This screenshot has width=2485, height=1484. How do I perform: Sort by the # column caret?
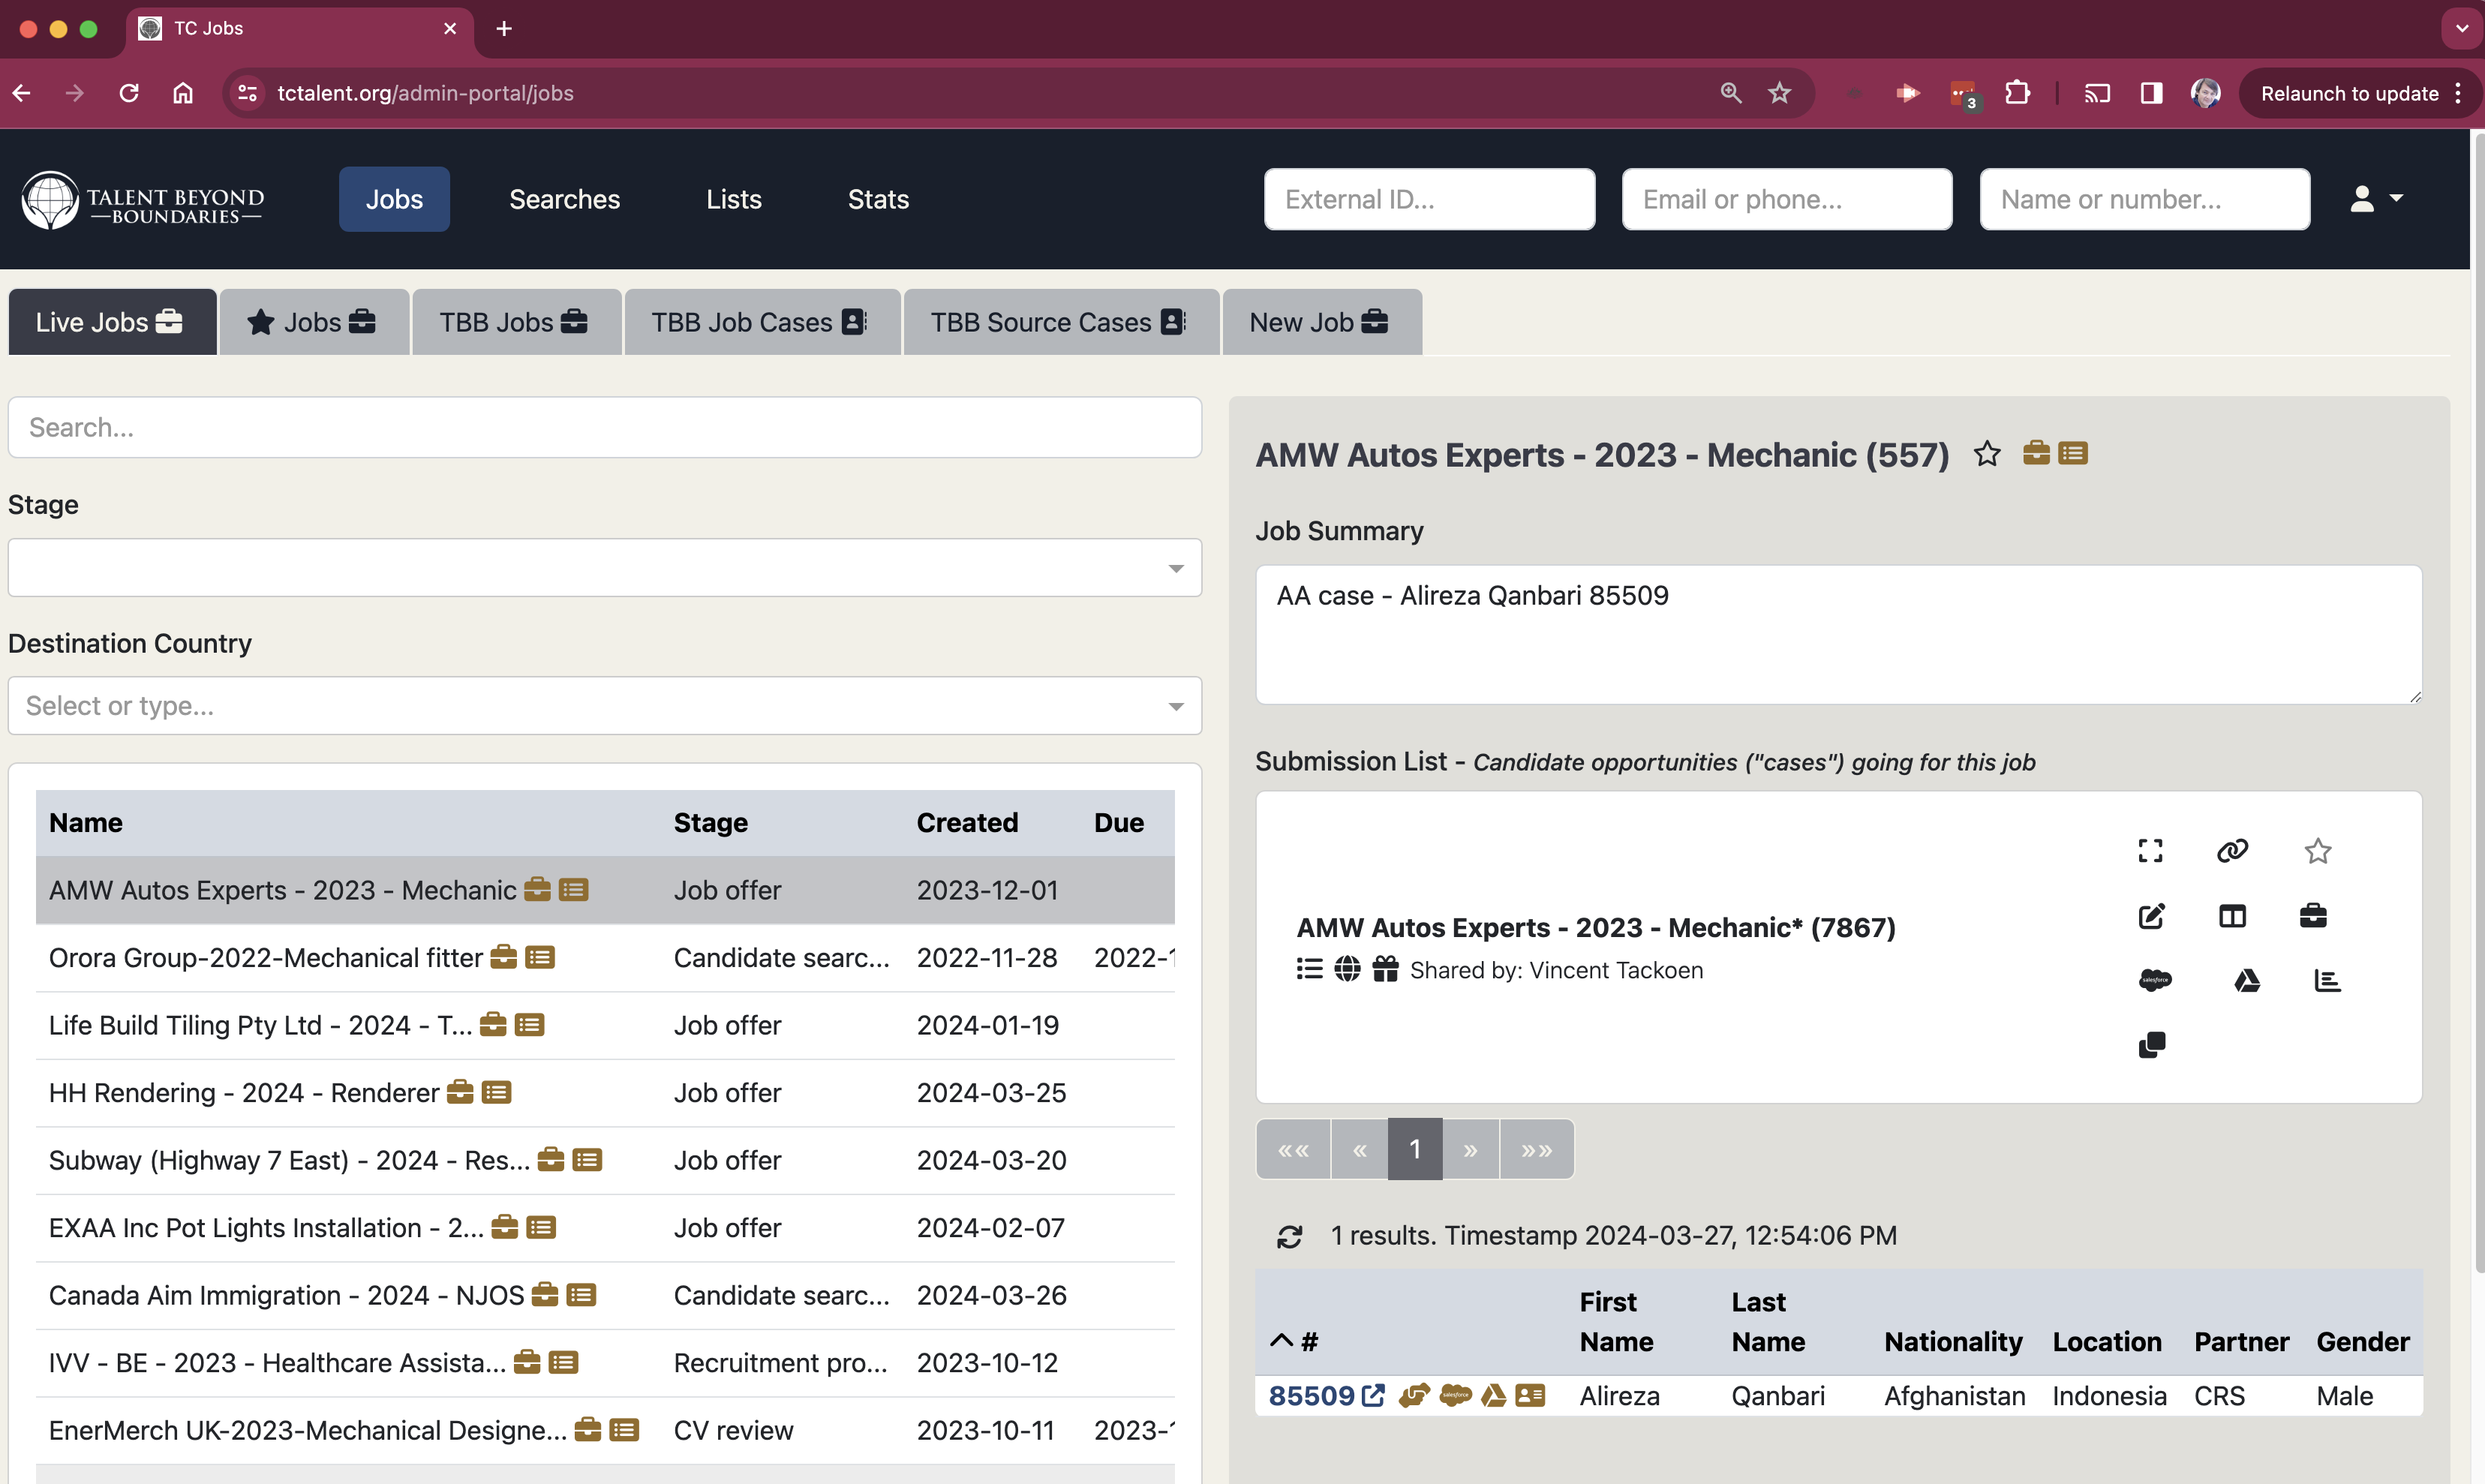click(x=1281, y=1341)
